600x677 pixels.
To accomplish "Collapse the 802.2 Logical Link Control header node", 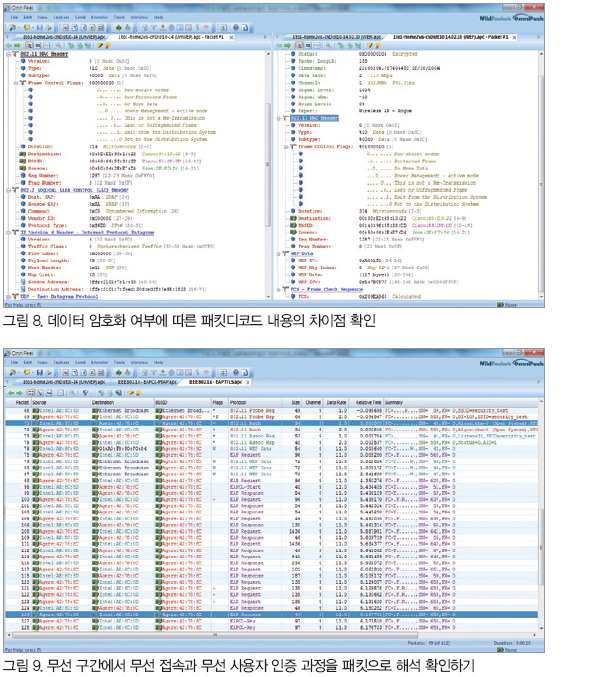I will click(x=10, y=189).
